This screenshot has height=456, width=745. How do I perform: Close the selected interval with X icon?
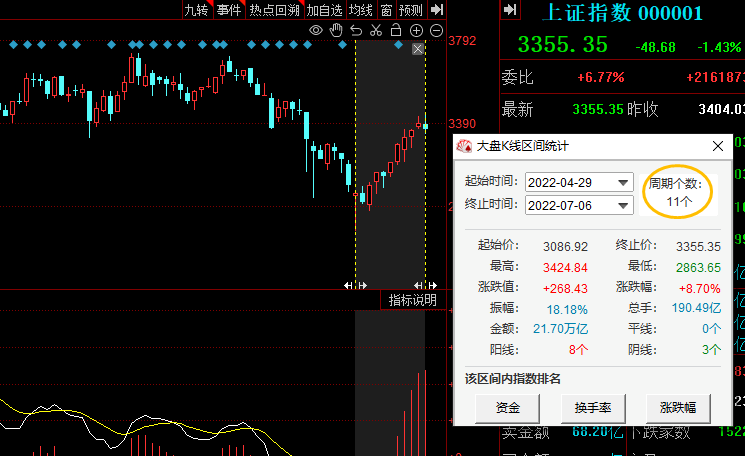click(x=418, y=50)
